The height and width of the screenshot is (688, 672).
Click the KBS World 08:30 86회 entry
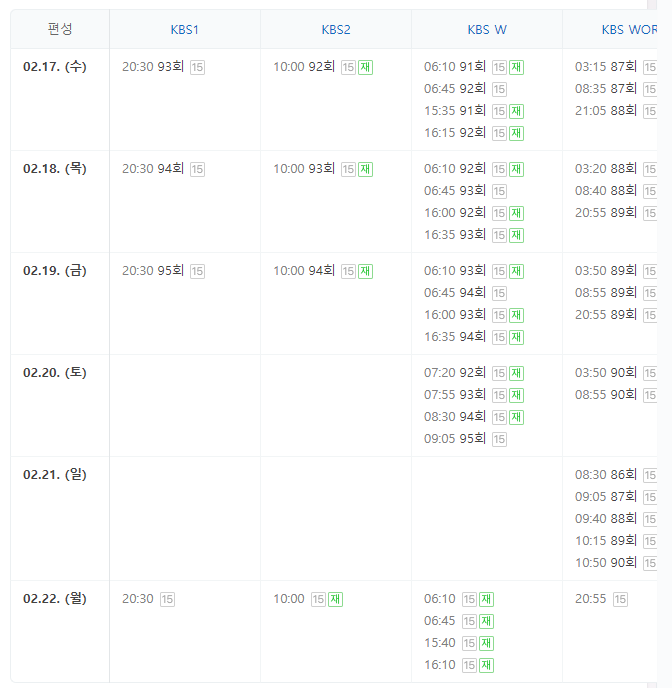(x=606, y=475)
